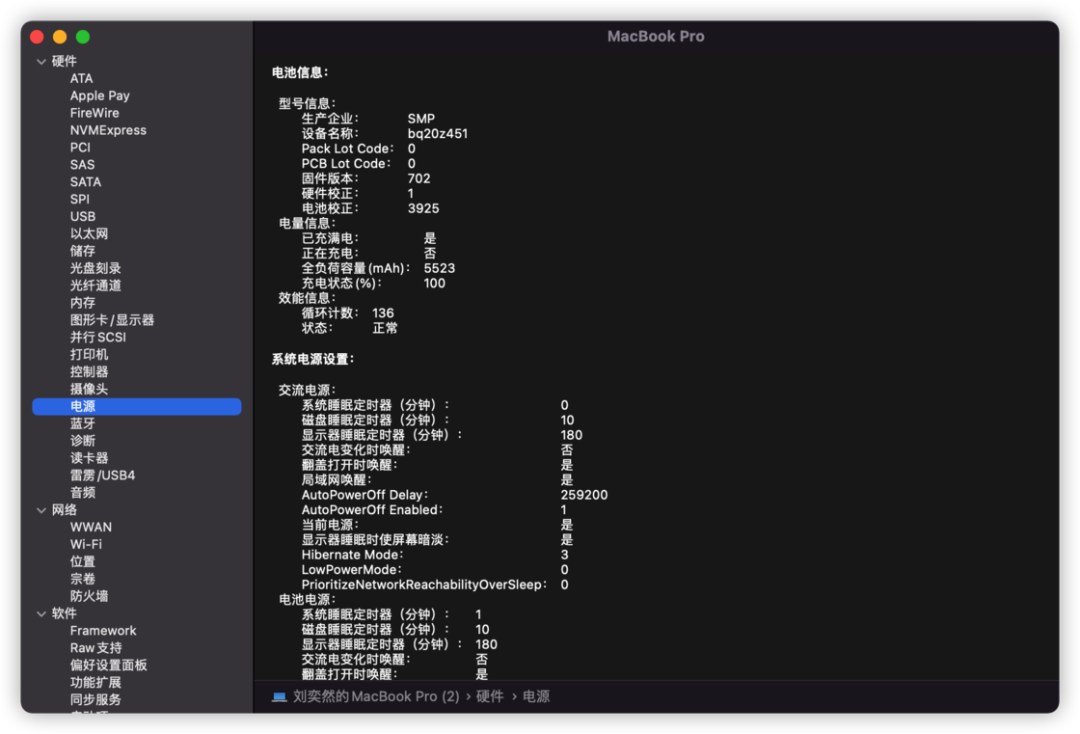Viewport: 1080px width, 734px height.
Task: Select WWAN under 网络
Action: [x=90, y=527]
